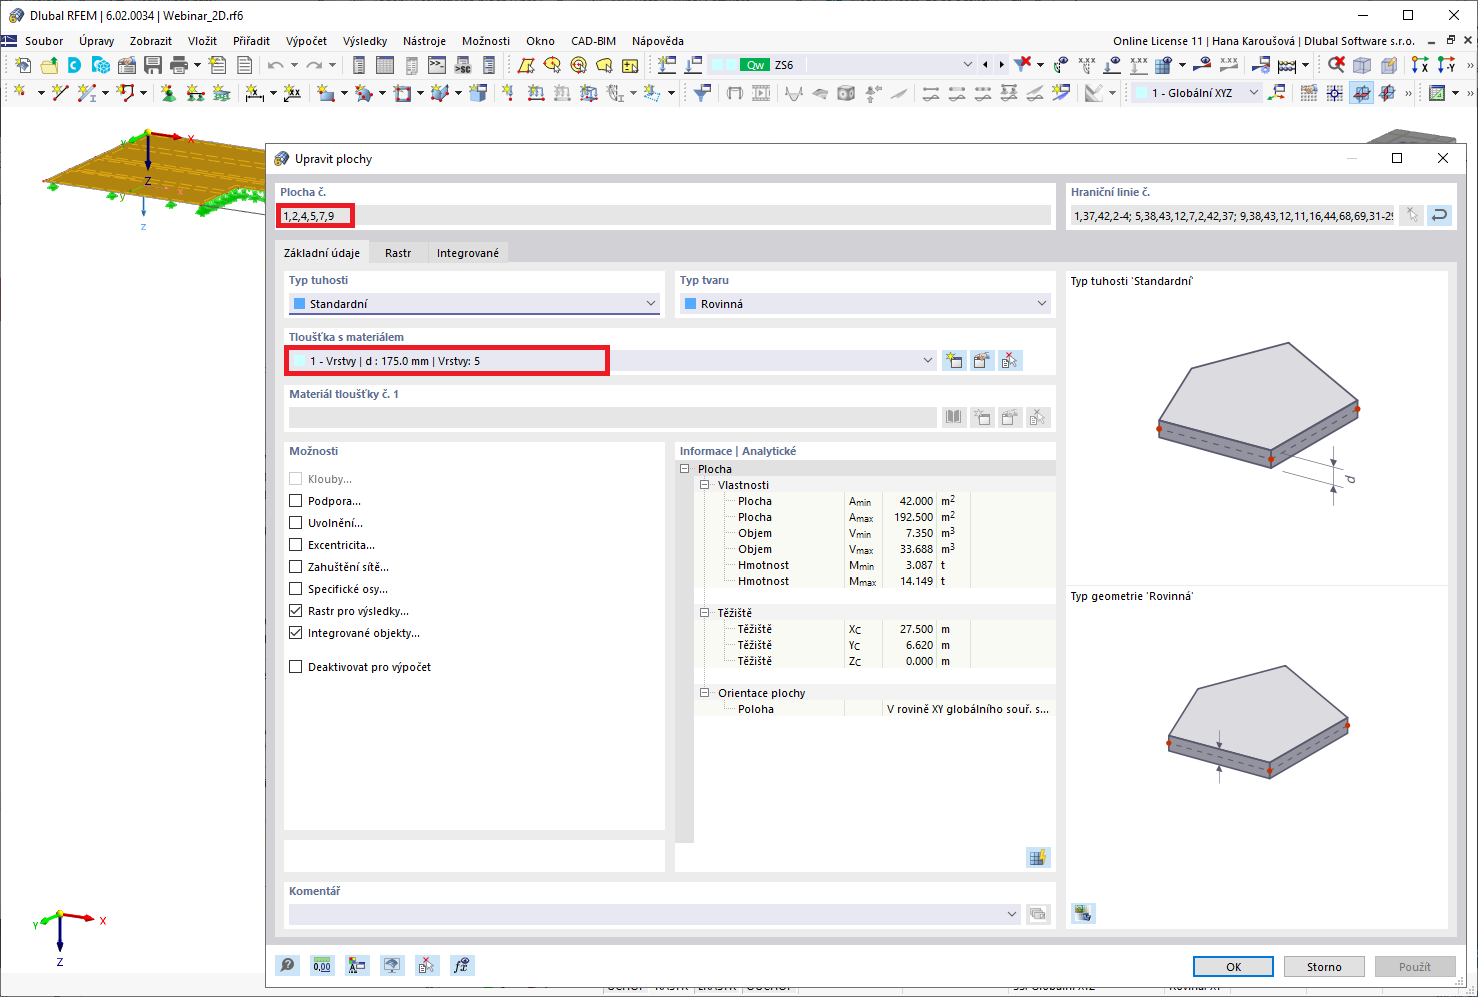Image resolution: width=1478 pixels, height=997 pixels.
Task: Click the delete thickness icon beside thickness dropdown
Action: point(1010,360)
